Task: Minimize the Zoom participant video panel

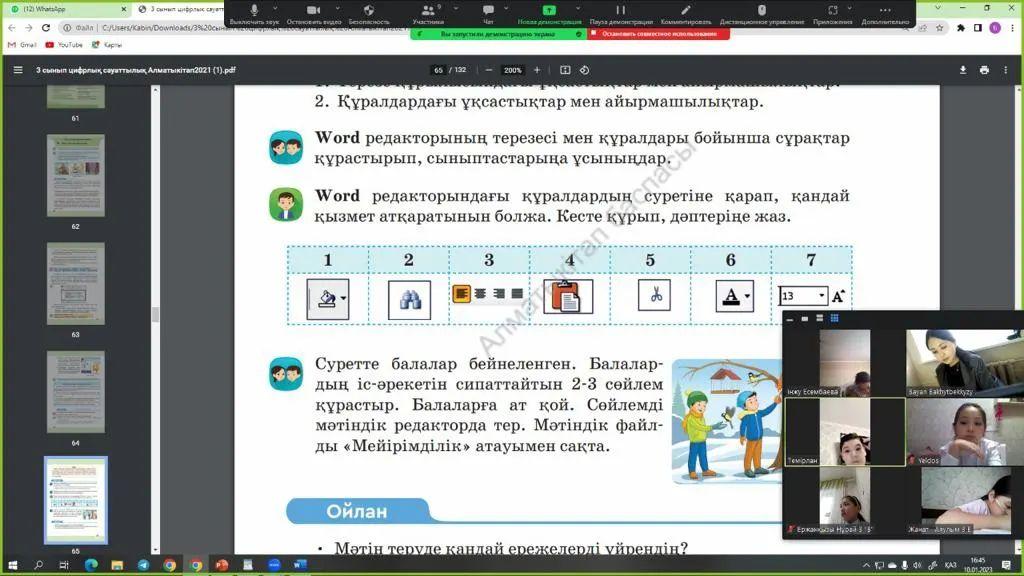Action: pos(790,319)
